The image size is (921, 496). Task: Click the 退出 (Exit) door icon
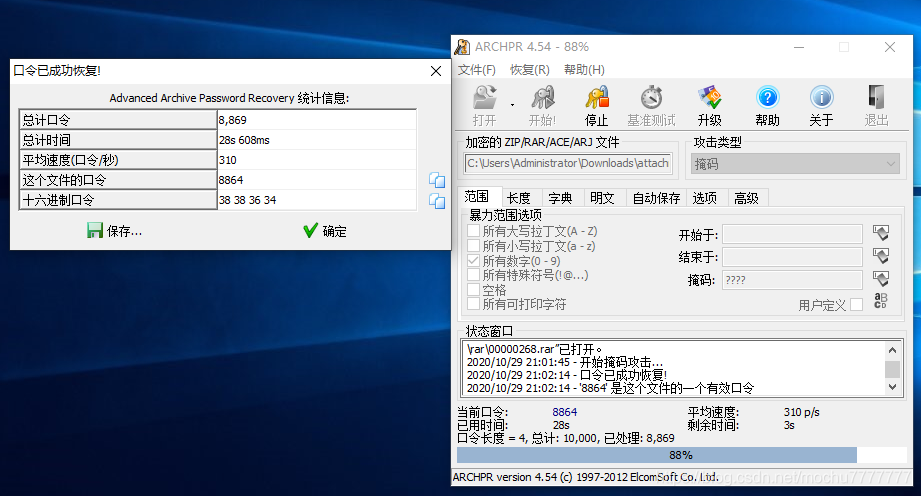876,105
